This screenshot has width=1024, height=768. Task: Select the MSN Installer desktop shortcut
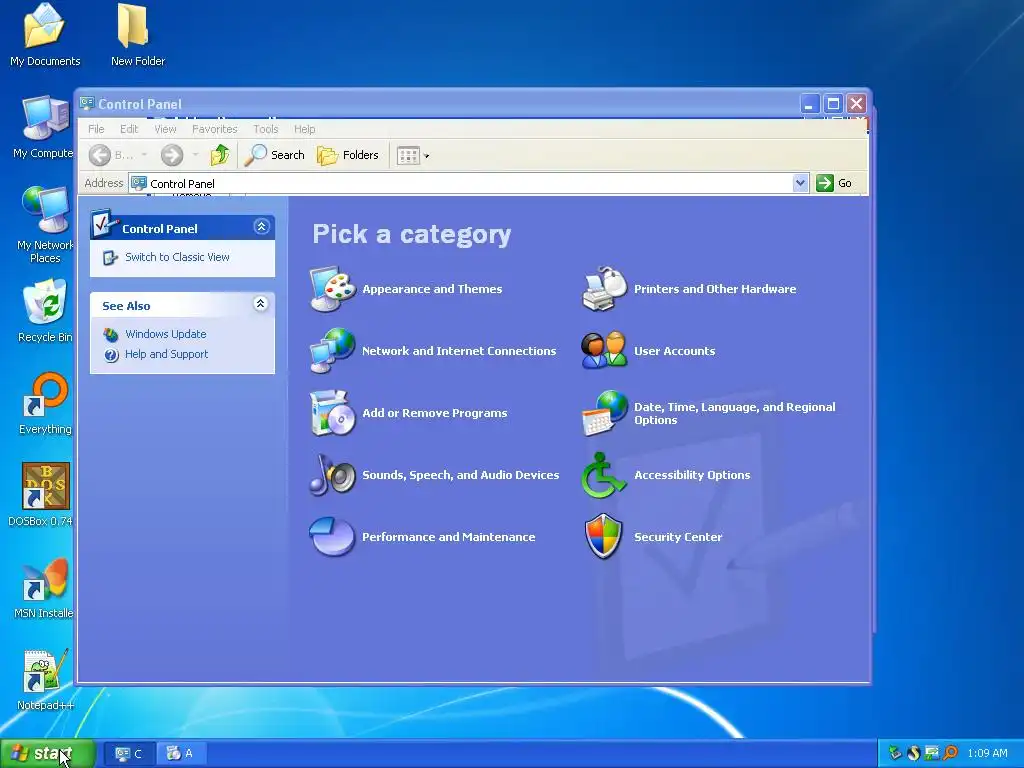(46, 578)
